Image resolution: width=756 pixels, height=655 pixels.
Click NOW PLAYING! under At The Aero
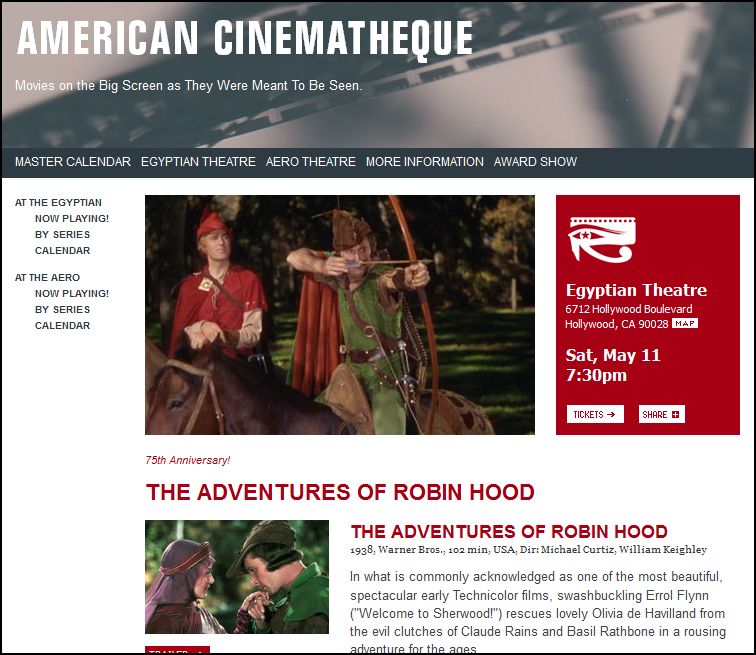coord(72,294)
